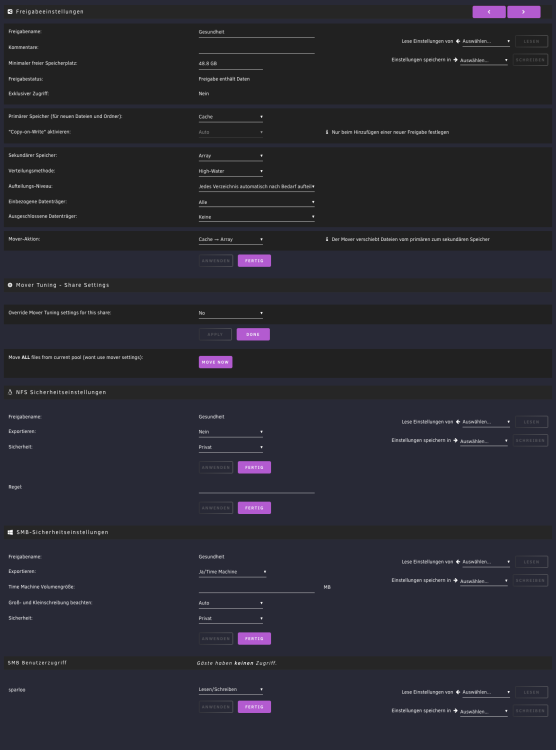Click the 'Freigabe enthält Daten' status text
This screenshot has width=556, height=750.
[x=224, y=79]
